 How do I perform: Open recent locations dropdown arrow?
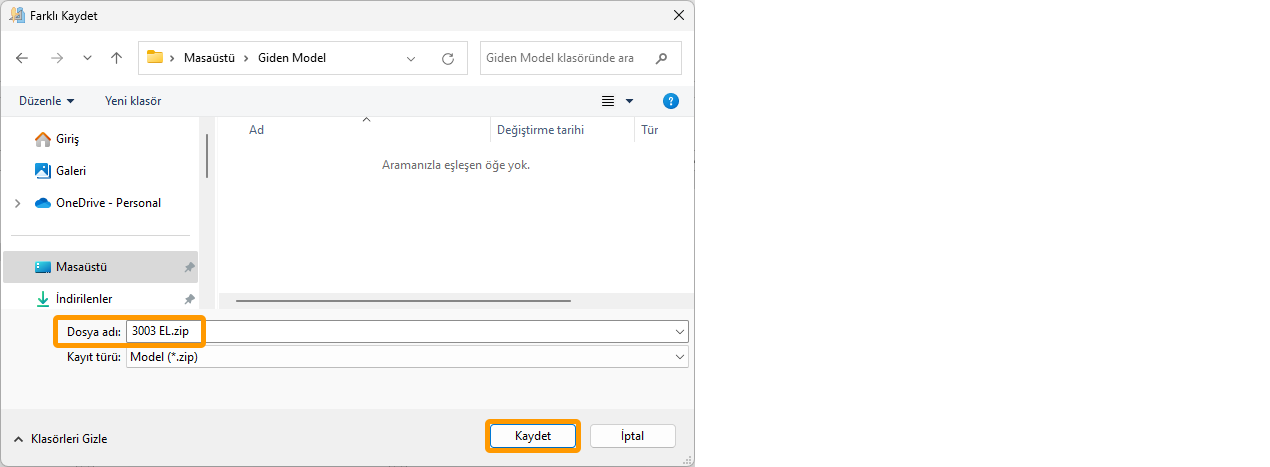point(87,58)
